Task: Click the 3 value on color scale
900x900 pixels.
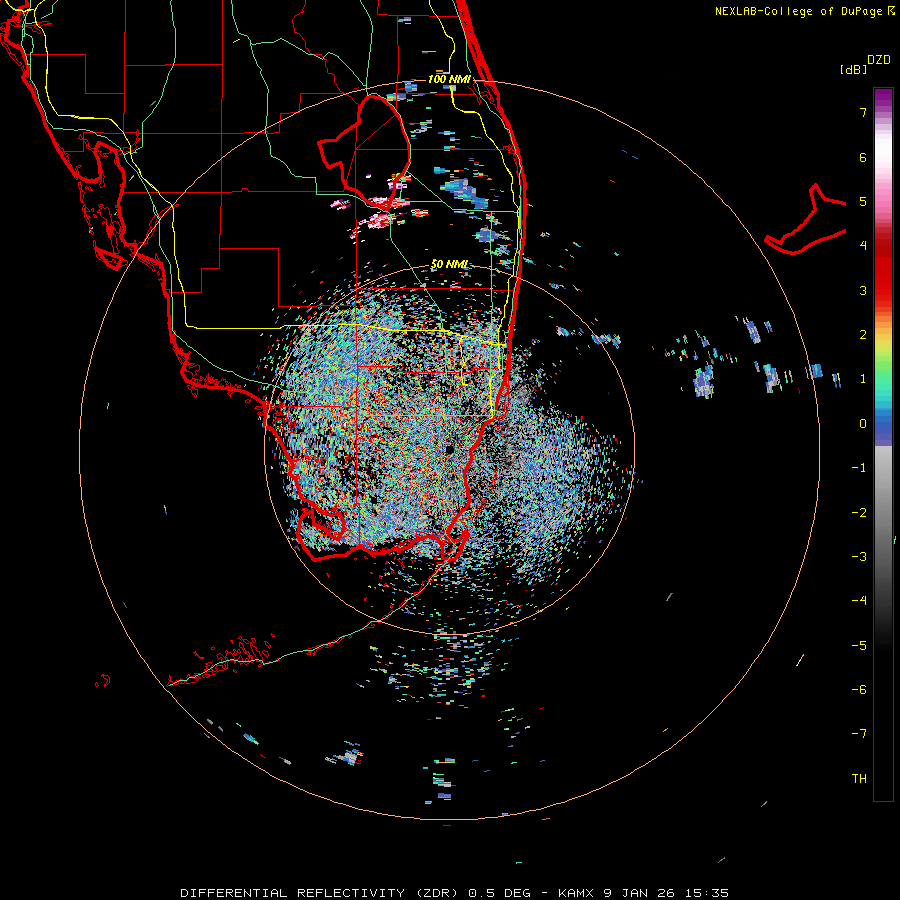Action: (x=863, y=290)
